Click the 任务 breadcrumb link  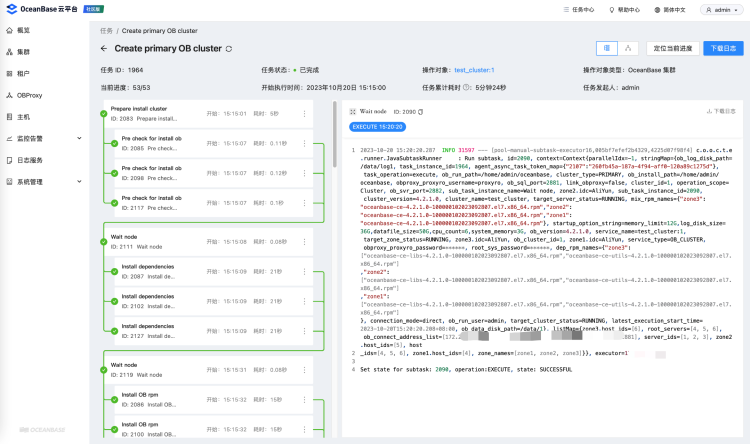[x=106, y=31]
